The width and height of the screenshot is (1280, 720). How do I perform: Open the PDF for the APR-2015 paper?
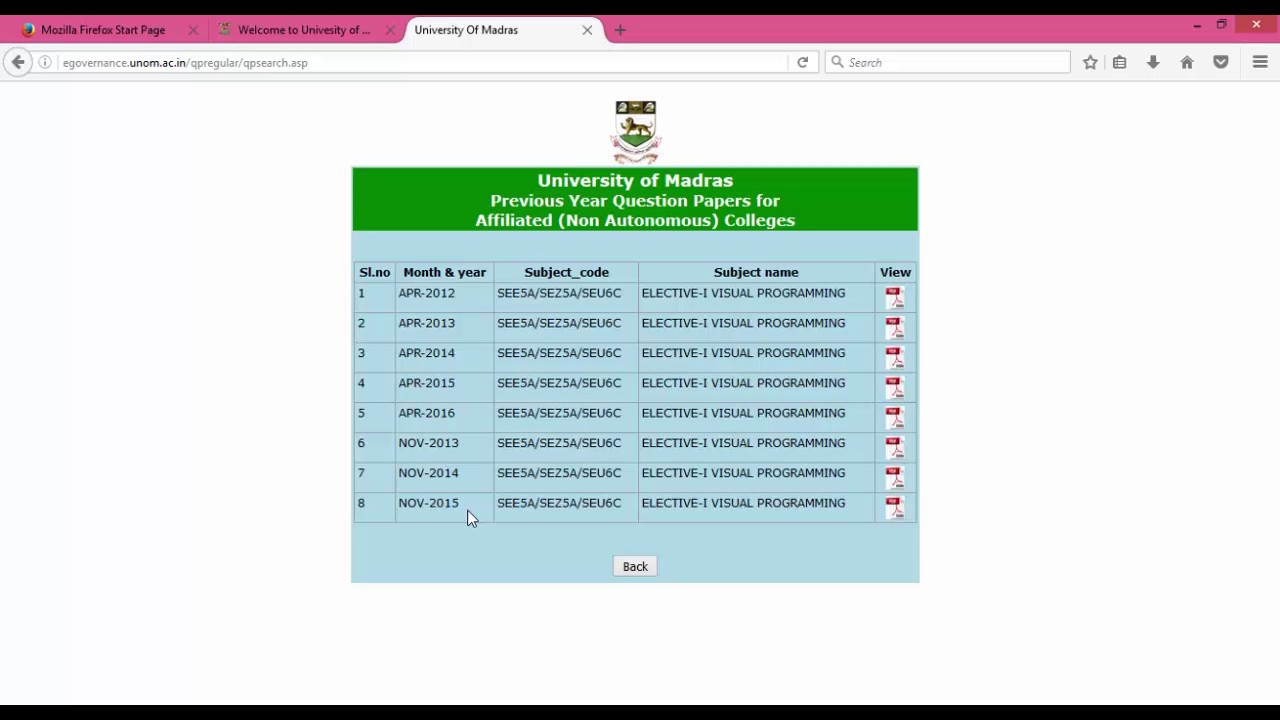895,388
